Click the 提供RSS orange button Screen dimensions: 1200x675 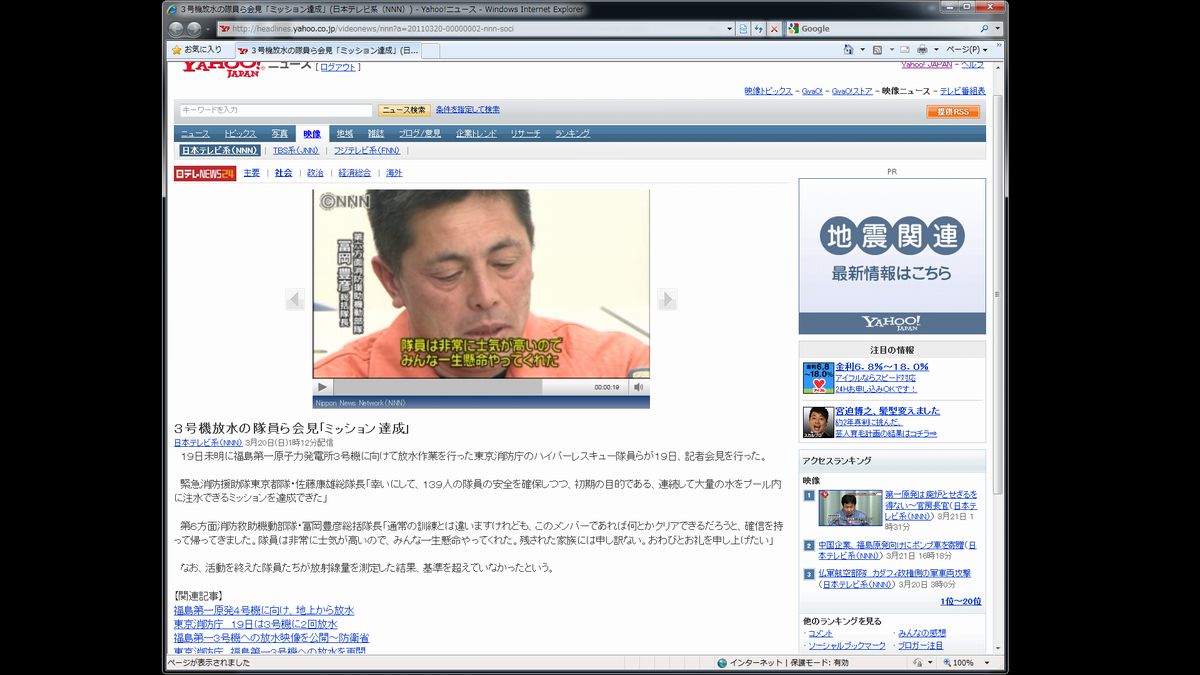(952, 112)
